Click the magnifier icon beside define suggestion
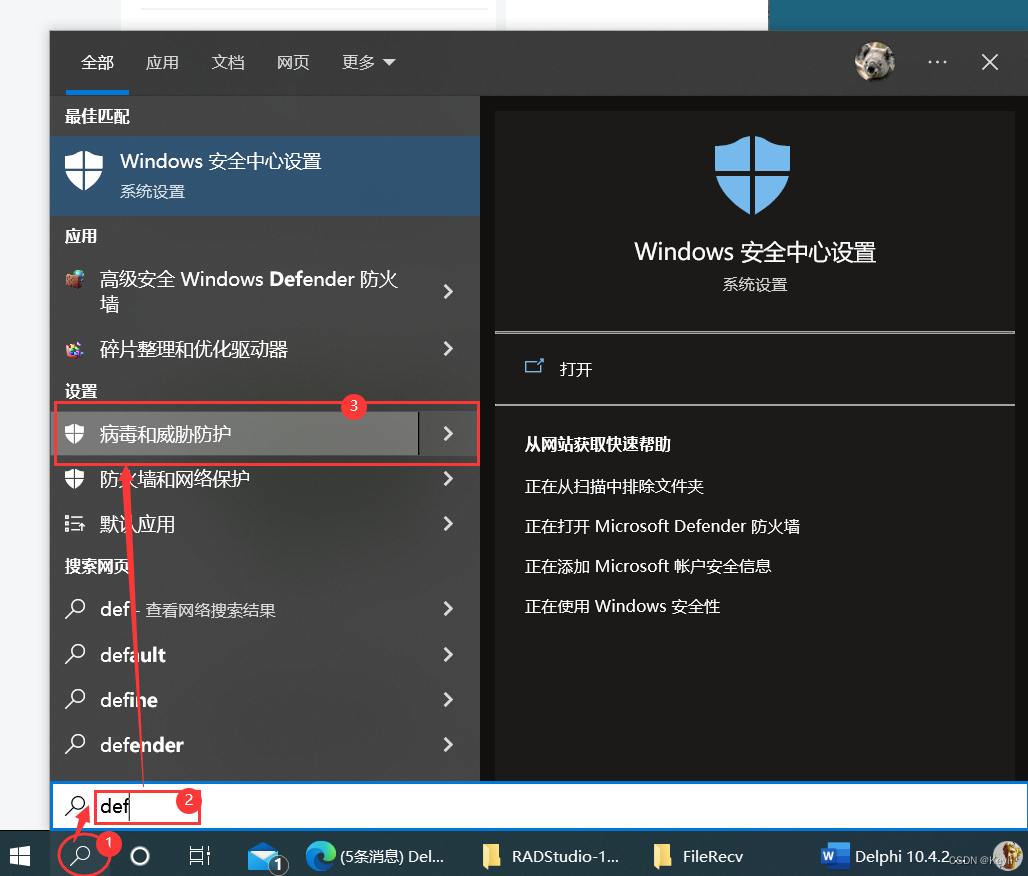The height and width of the screenshot is (876, 1028). 75,700
